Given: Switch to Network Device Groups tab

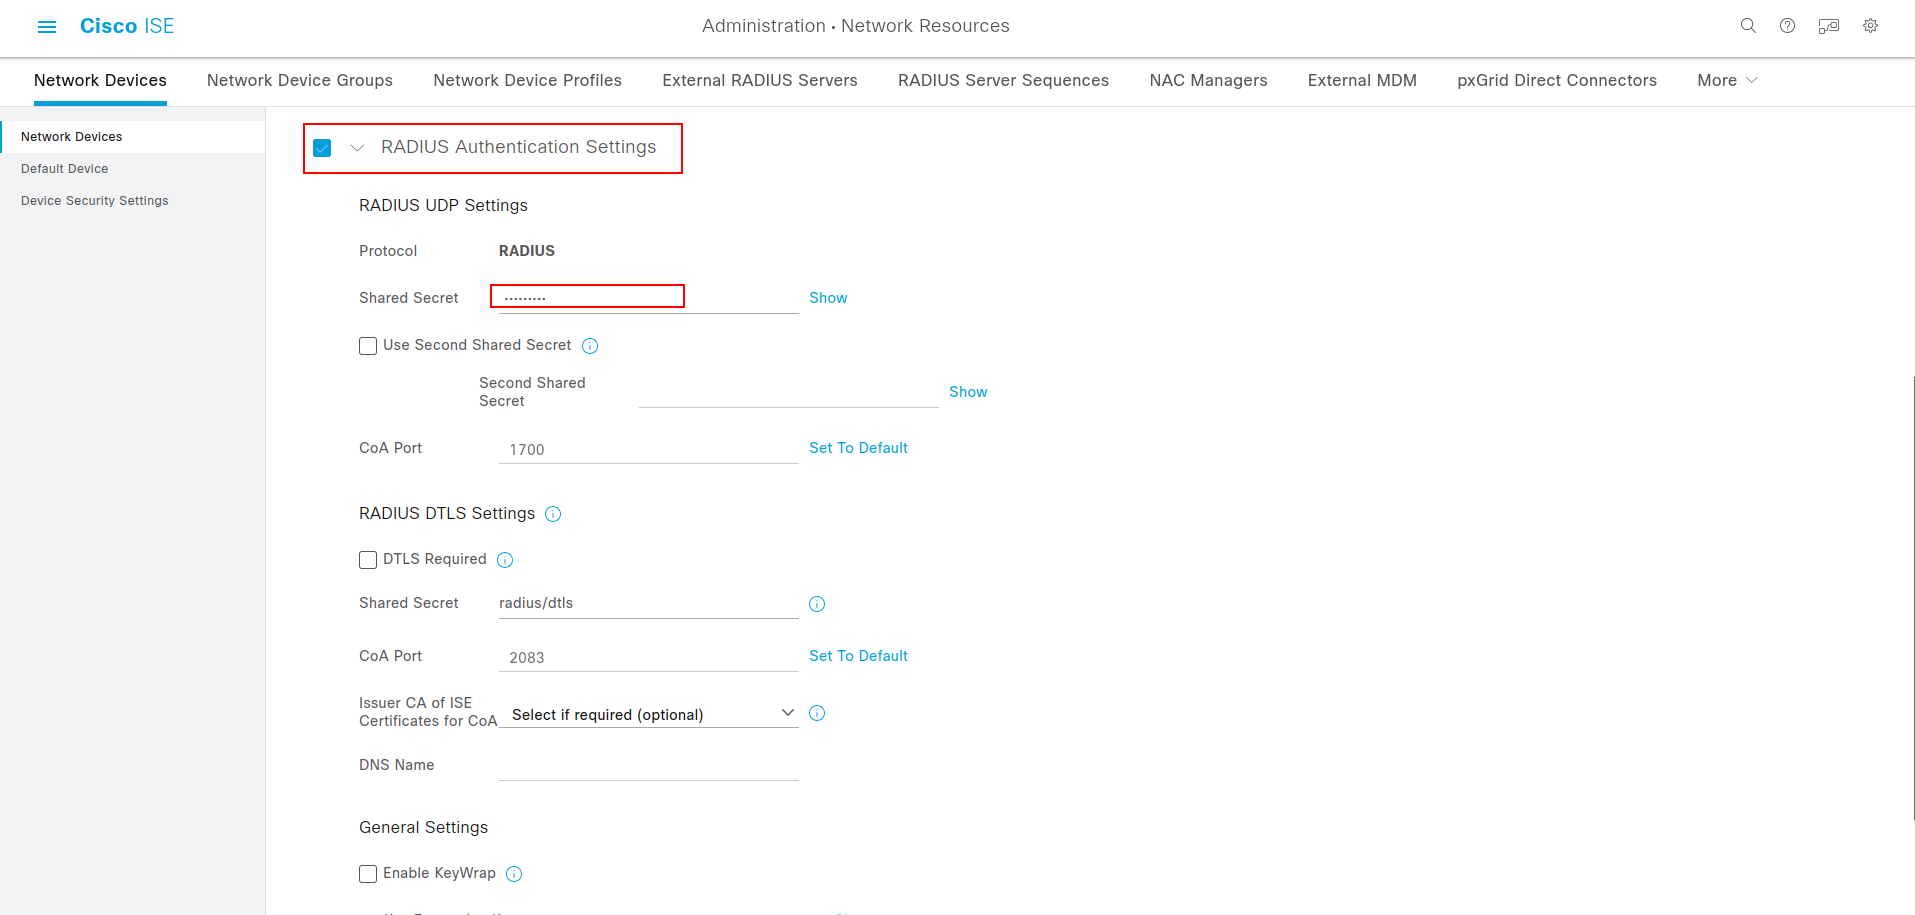Looking at the screenshot, I should point(300,81).
